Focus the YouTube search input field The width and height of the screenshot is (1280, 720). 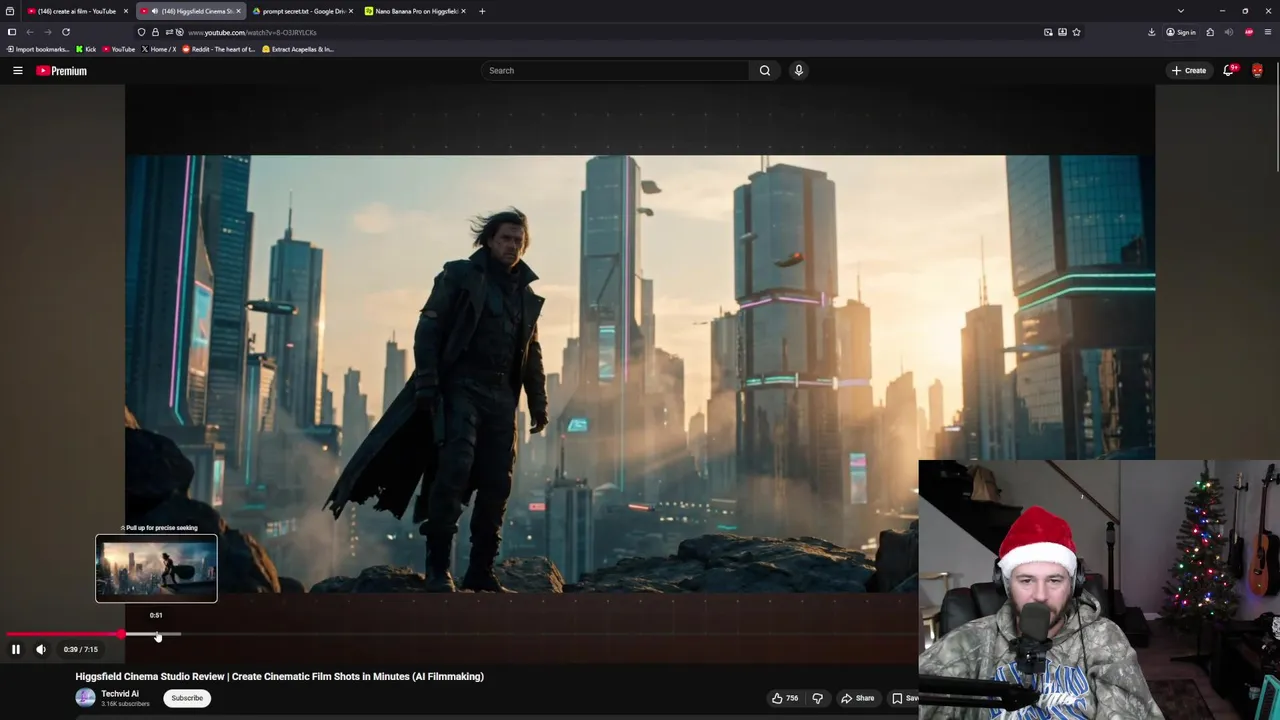pos(615,70)
